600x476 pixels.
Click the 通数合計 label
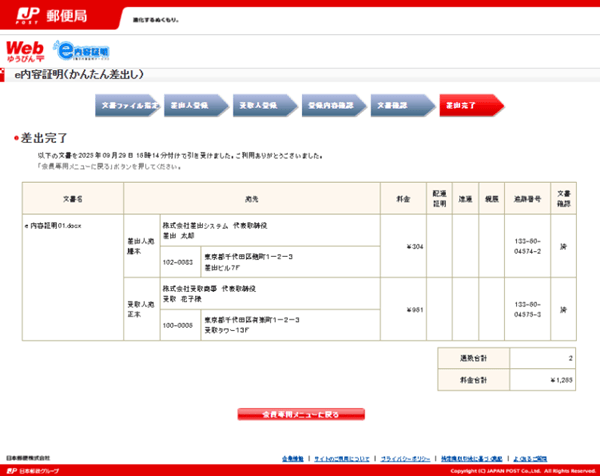point(473,358)
